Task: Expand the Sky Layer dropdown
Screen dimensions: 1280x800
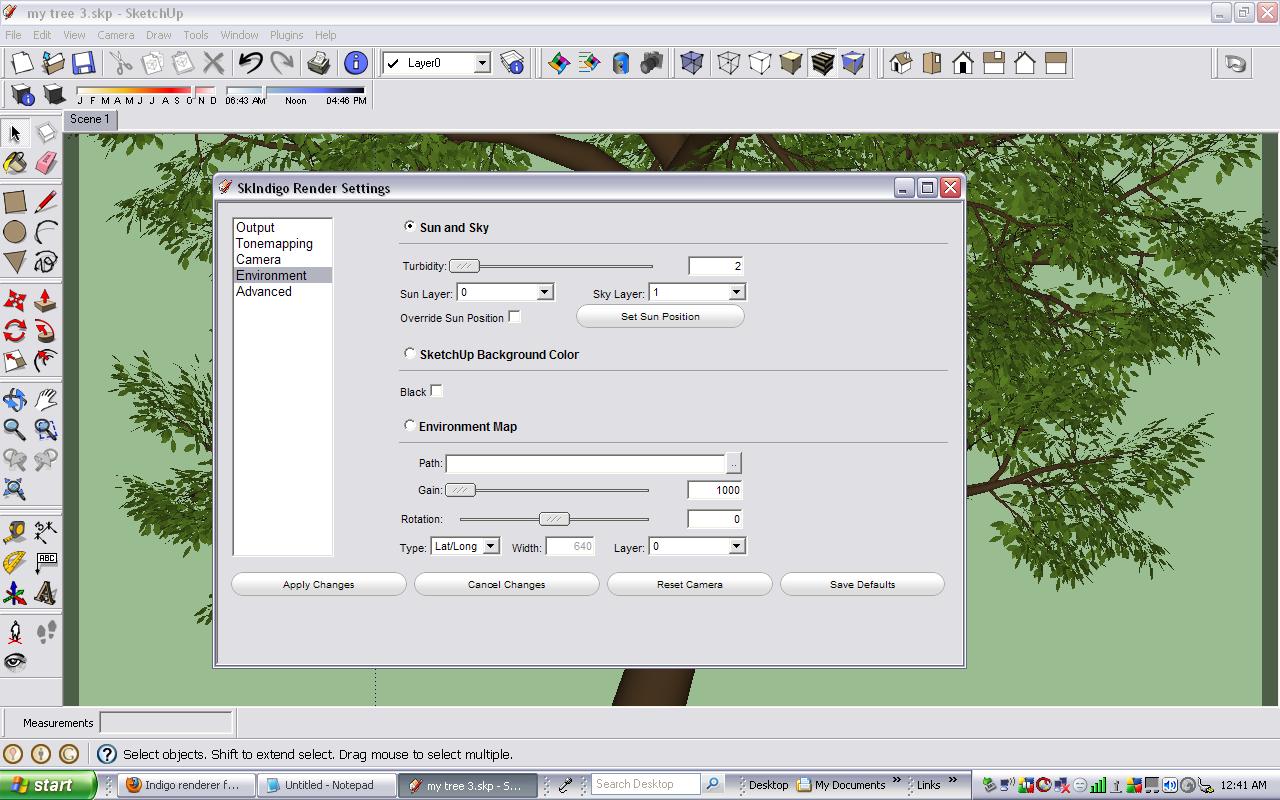Action: (736, 292)
